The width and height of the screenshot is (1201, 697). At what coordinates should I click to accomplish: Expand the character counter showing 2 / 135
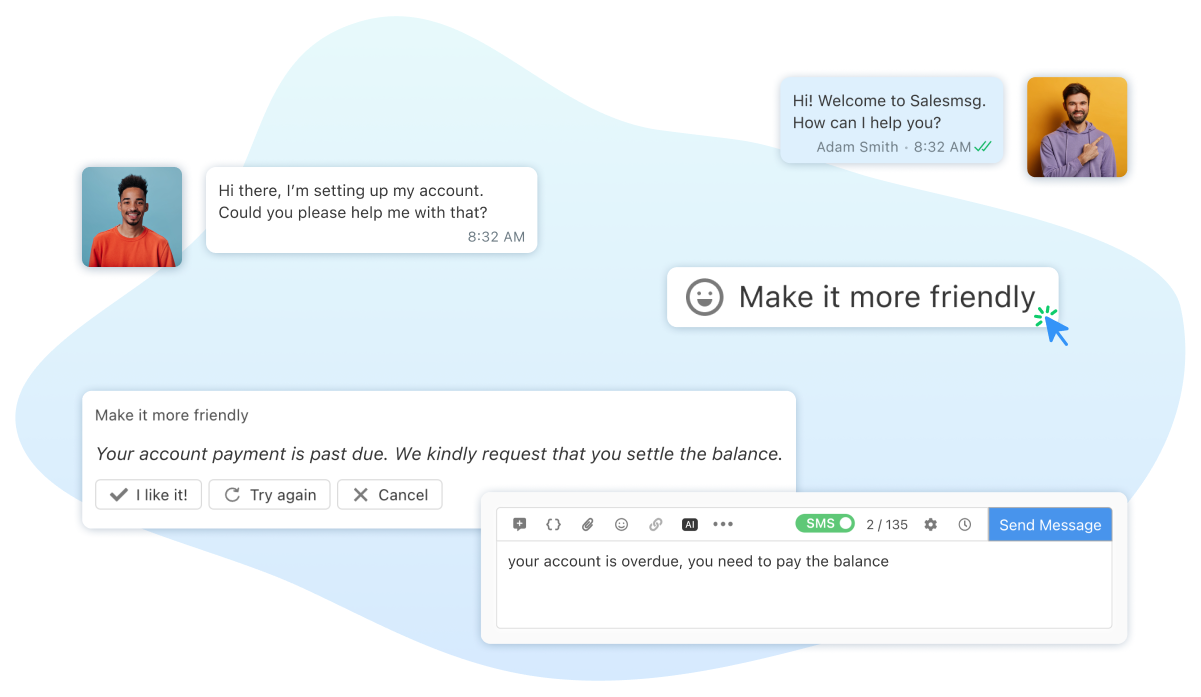click(887, 524)
